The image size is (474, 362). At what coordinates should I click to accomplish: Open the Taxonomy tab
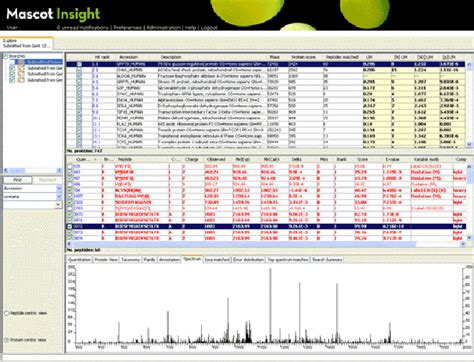pos(130,260)
